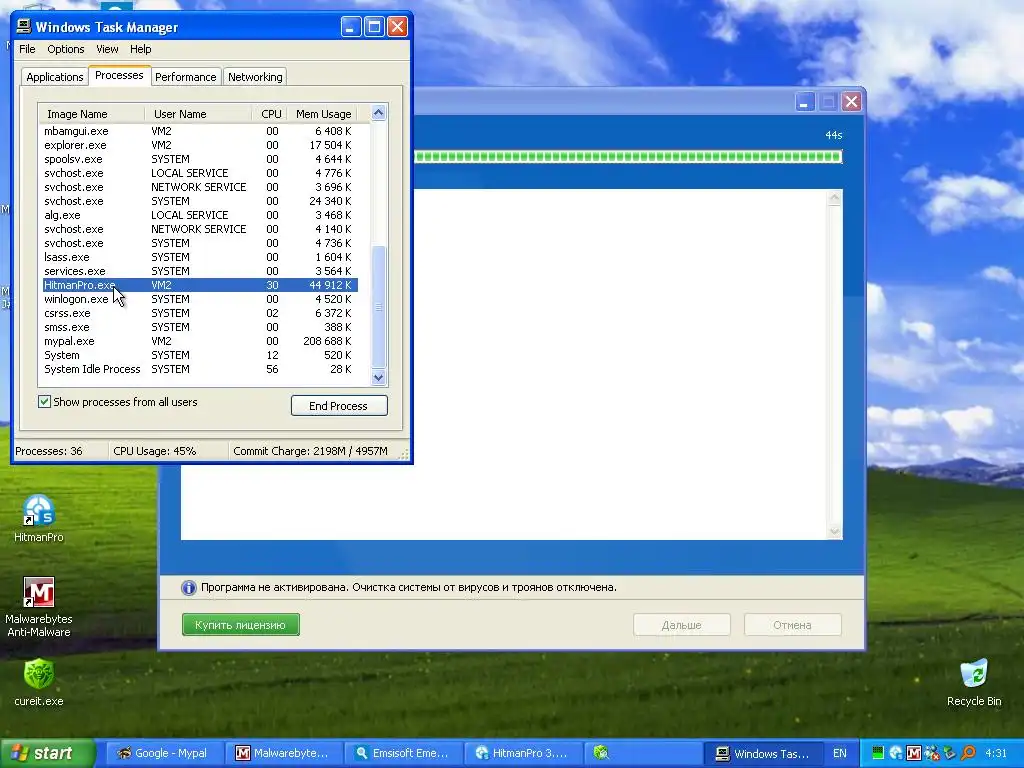Select the Processes tab
1024x768 pixels.
tap(119, 75)
